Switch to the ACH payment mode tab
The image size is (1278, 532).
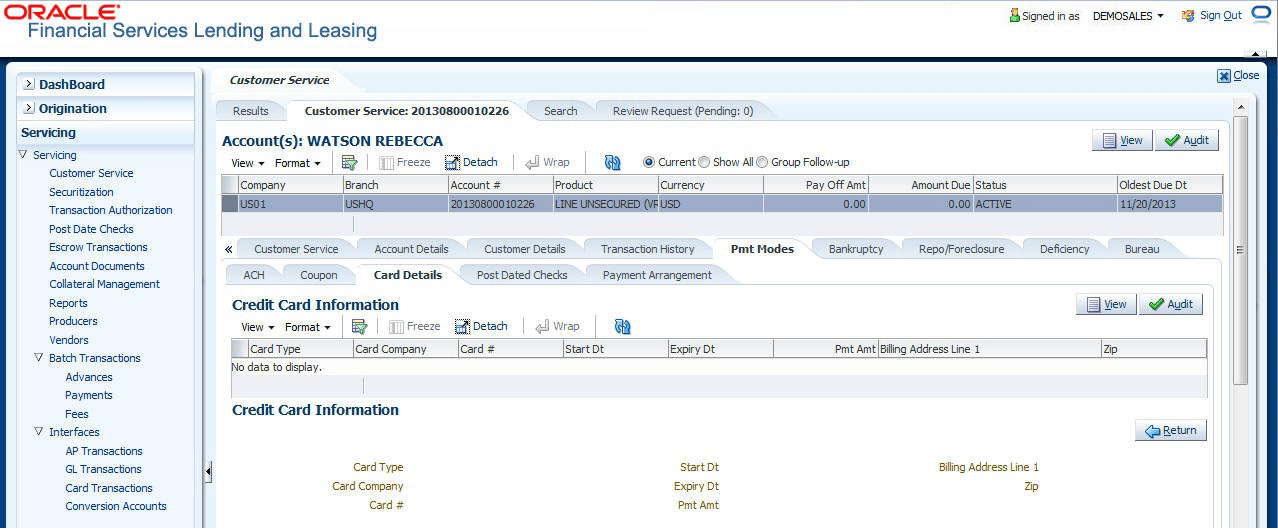254,275
